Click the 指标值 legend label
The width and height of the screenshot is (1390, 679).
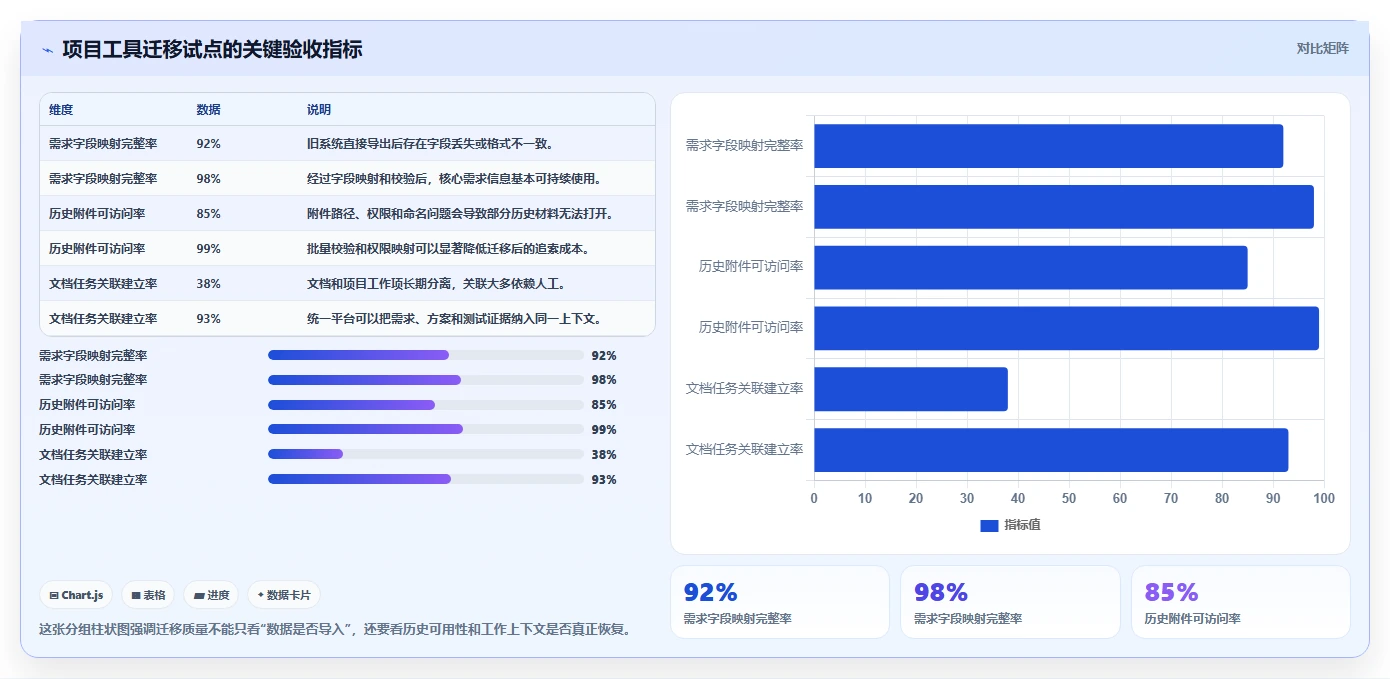point(1022,526)
